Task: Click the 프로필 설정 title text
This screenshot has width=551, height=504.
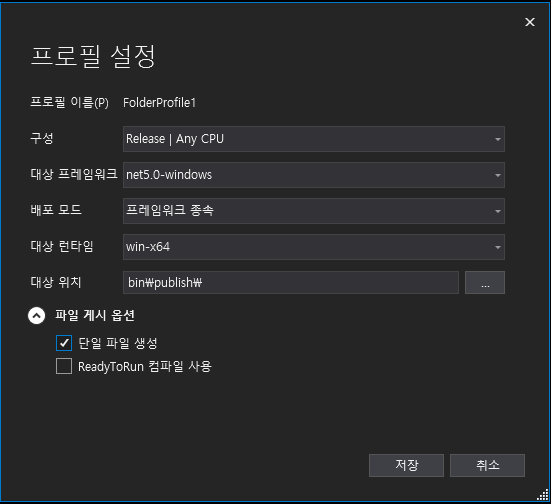Action: [93, 56]
